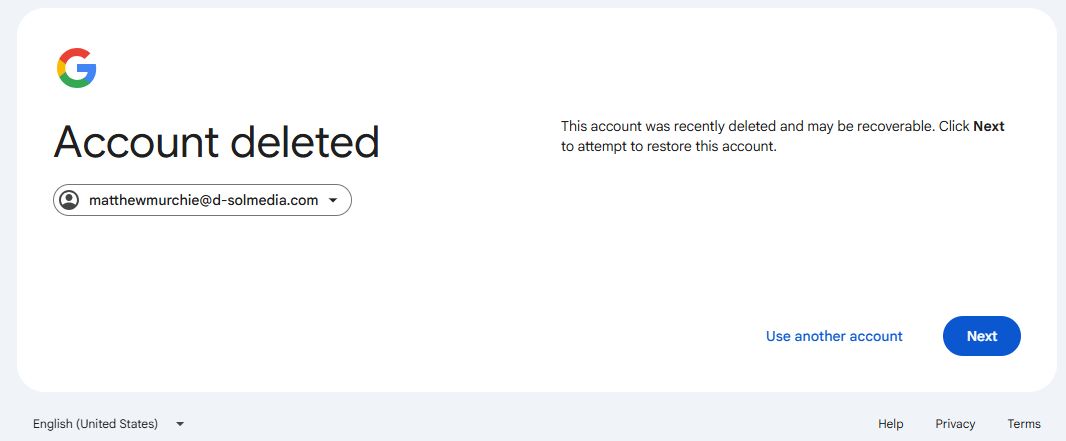
Task: Open the language dropdown arrow
Action: point(180,424)
